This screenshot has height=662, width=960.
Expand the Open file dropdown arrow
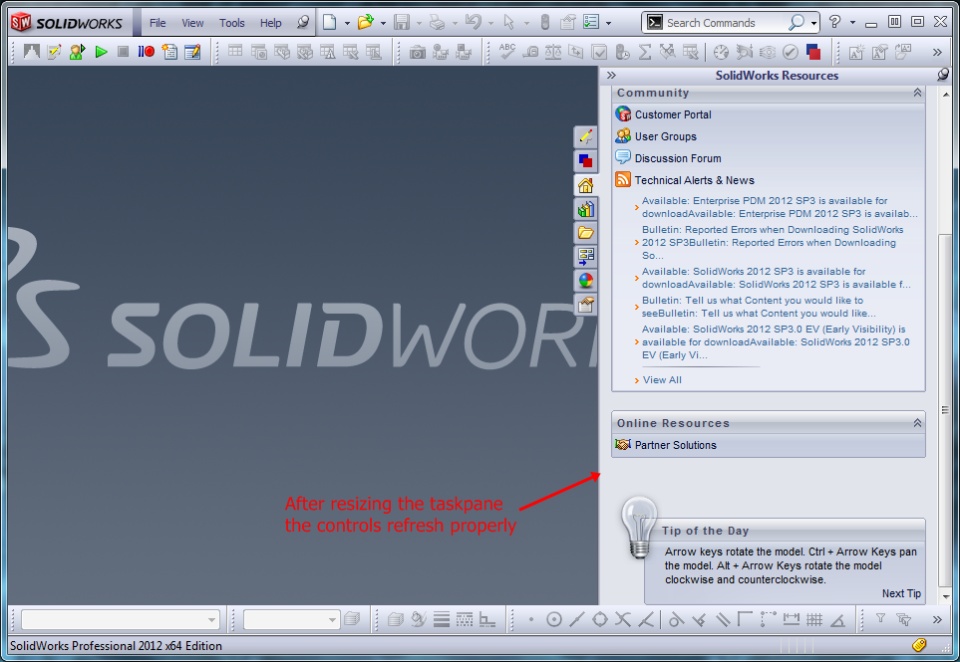point(383,23)
